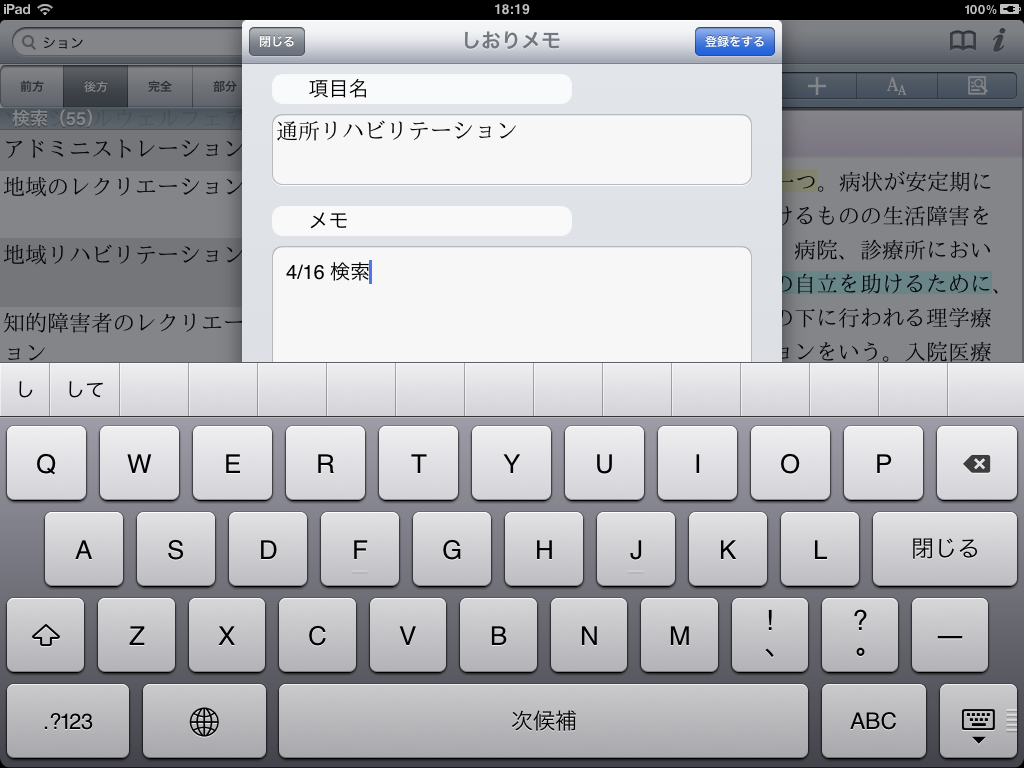Open the font size AA tool

897,87
